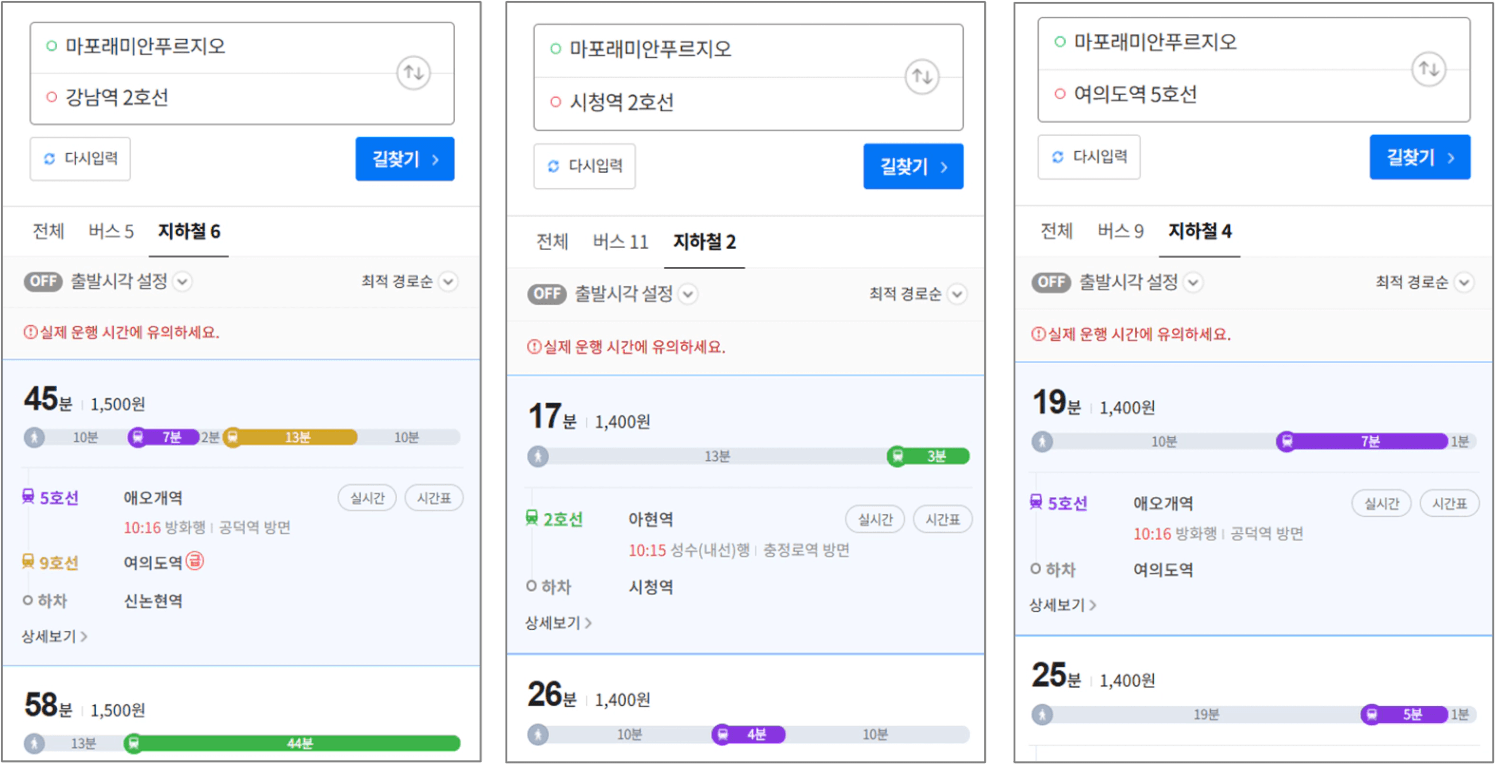The width and height of the screenshot is (1495, 764).
Task: Click 시간표 button in 19분 route
Action: tap(1449, 503)
